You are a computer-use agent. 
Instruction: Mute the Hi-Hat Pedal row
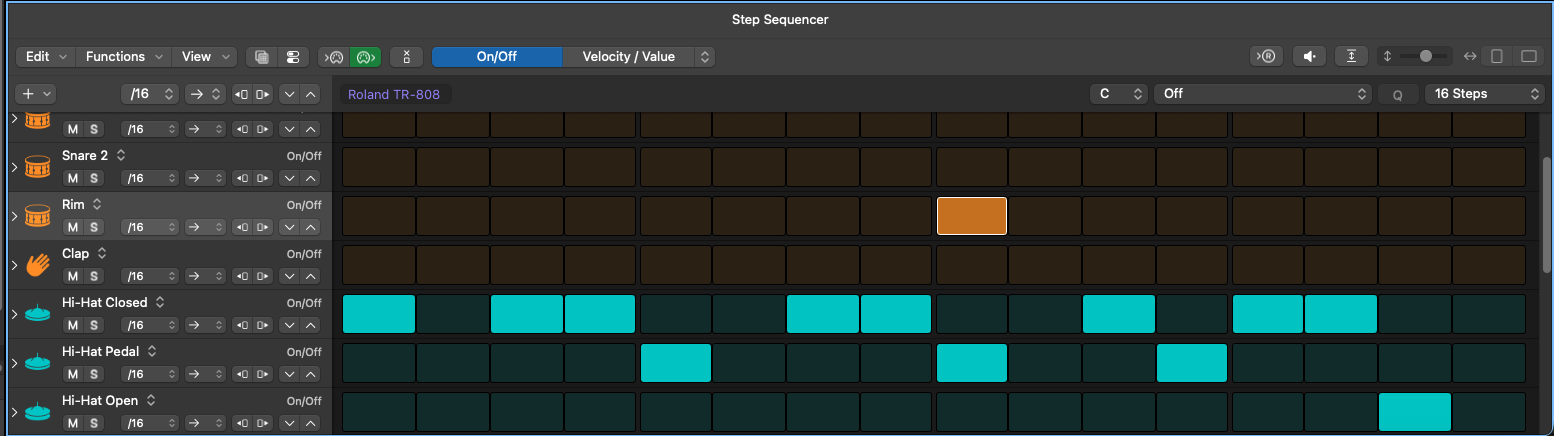[72, 374]
